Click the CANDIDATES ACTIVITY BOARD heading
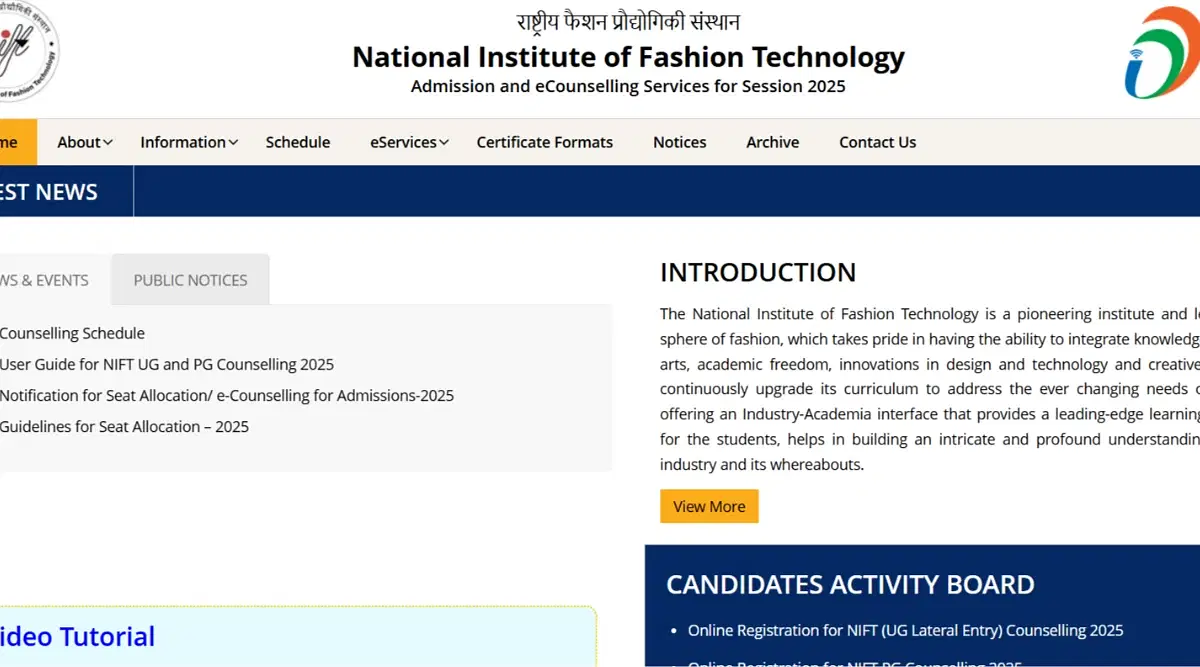The height and width of the screenshot is (667, 1200). [850, 584]
